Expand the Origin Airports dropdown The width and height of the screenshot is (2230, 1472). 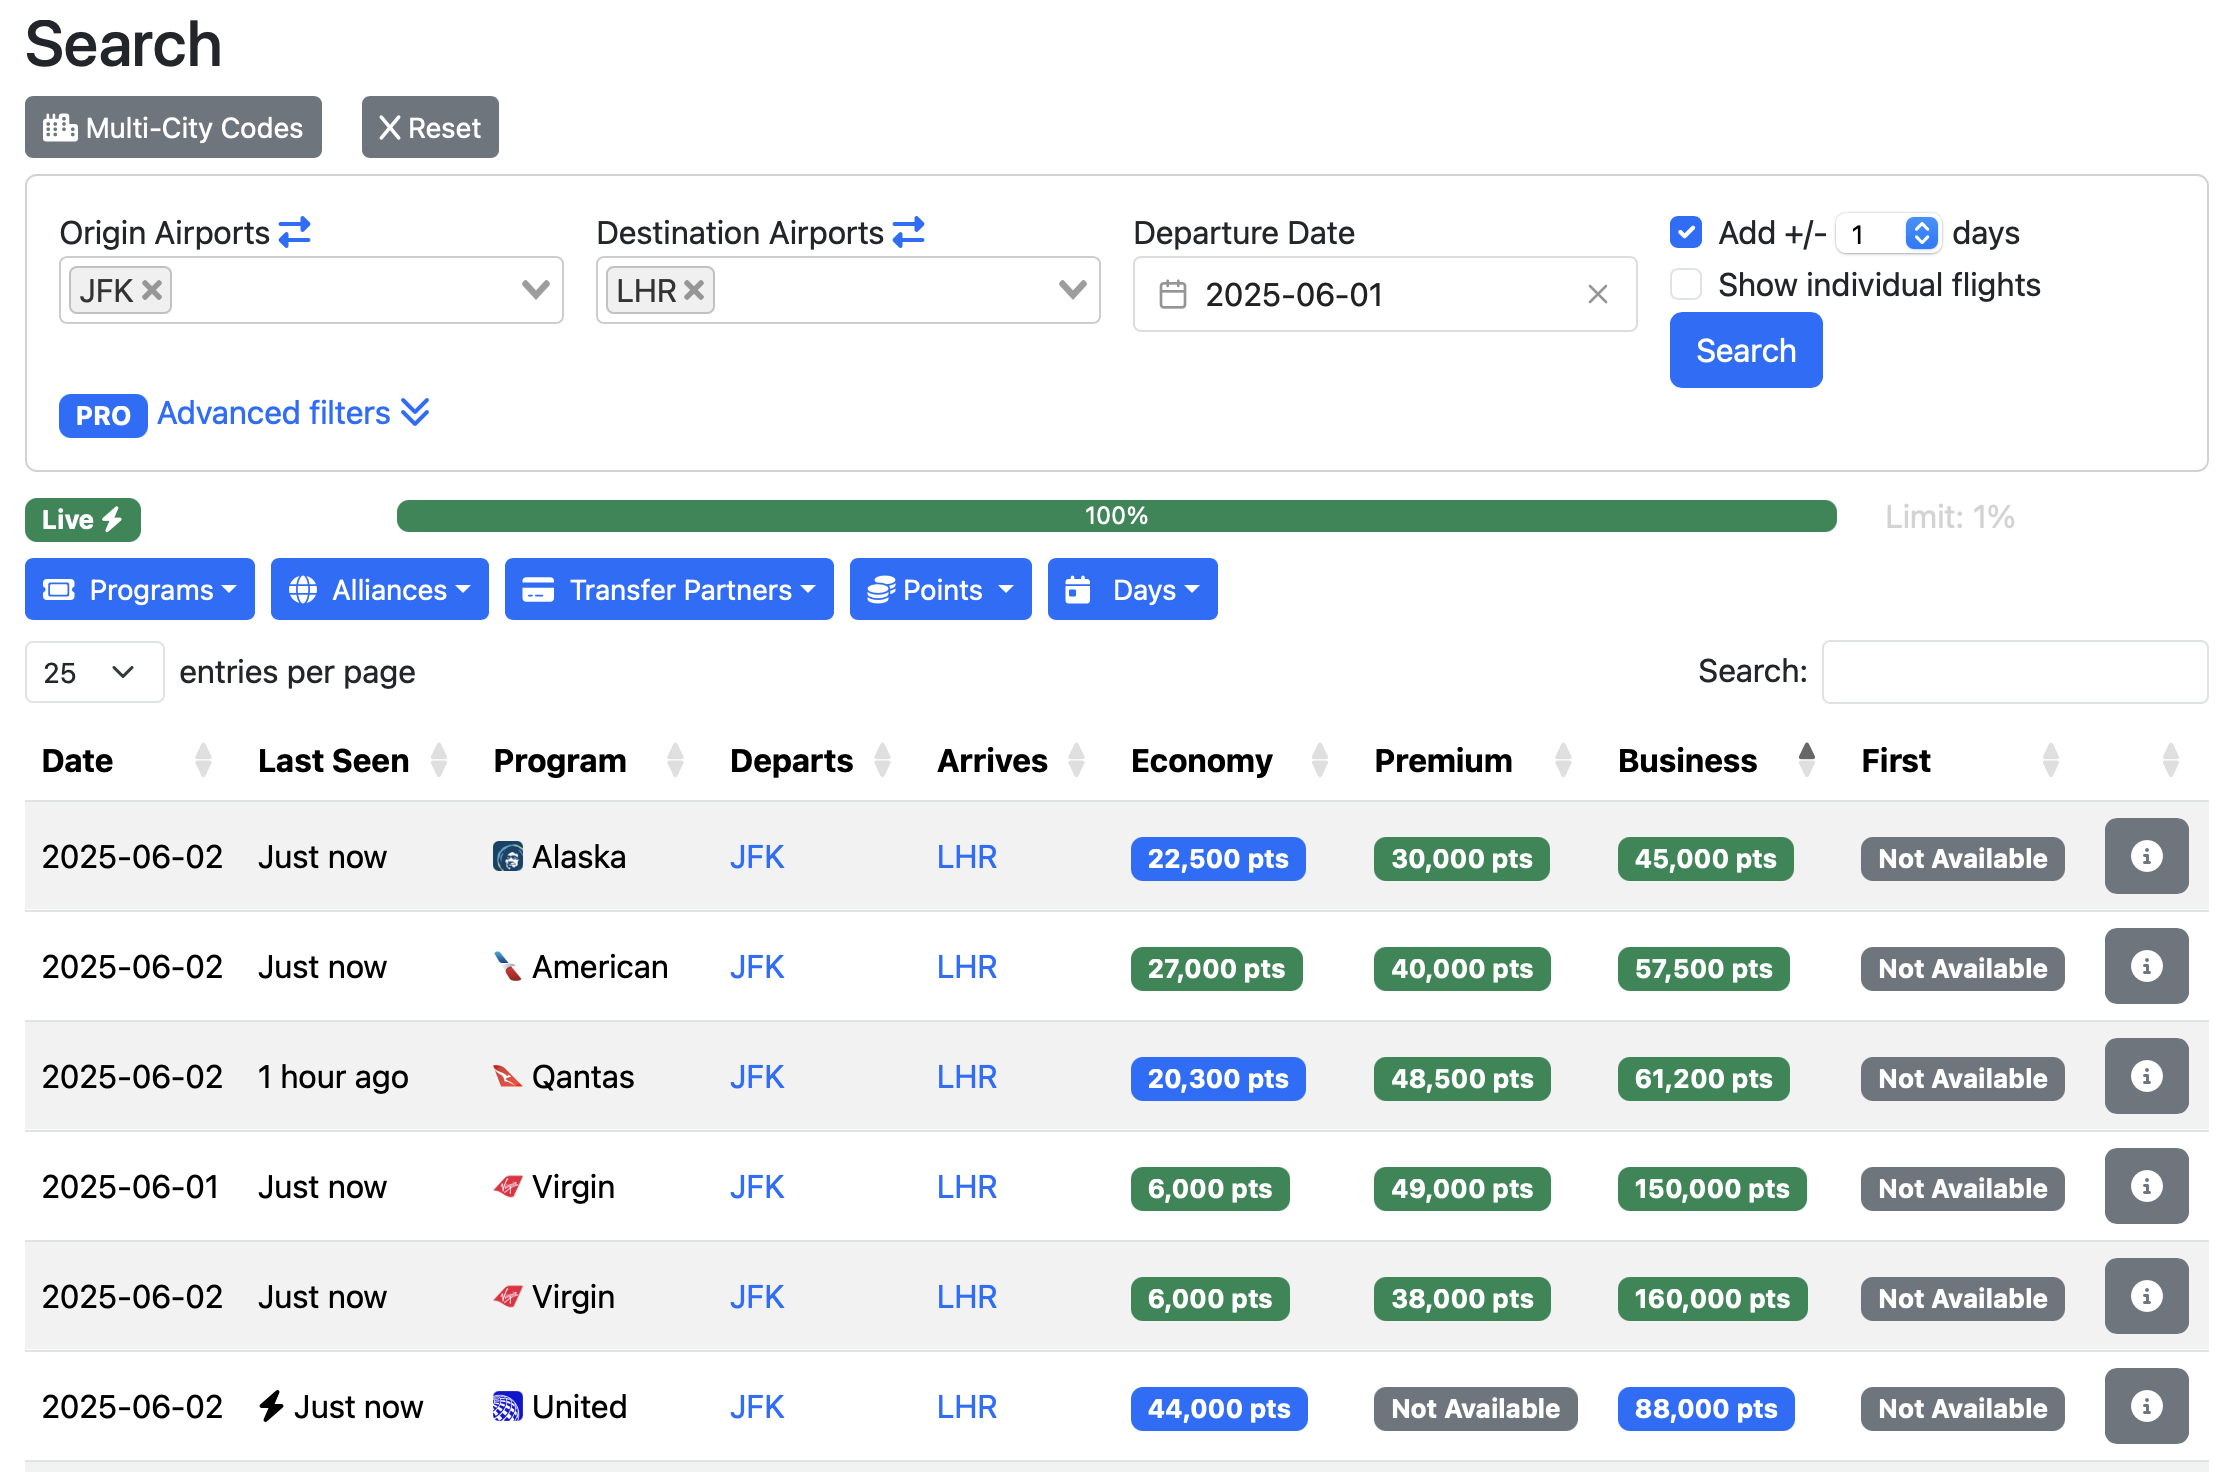[536, 290]
